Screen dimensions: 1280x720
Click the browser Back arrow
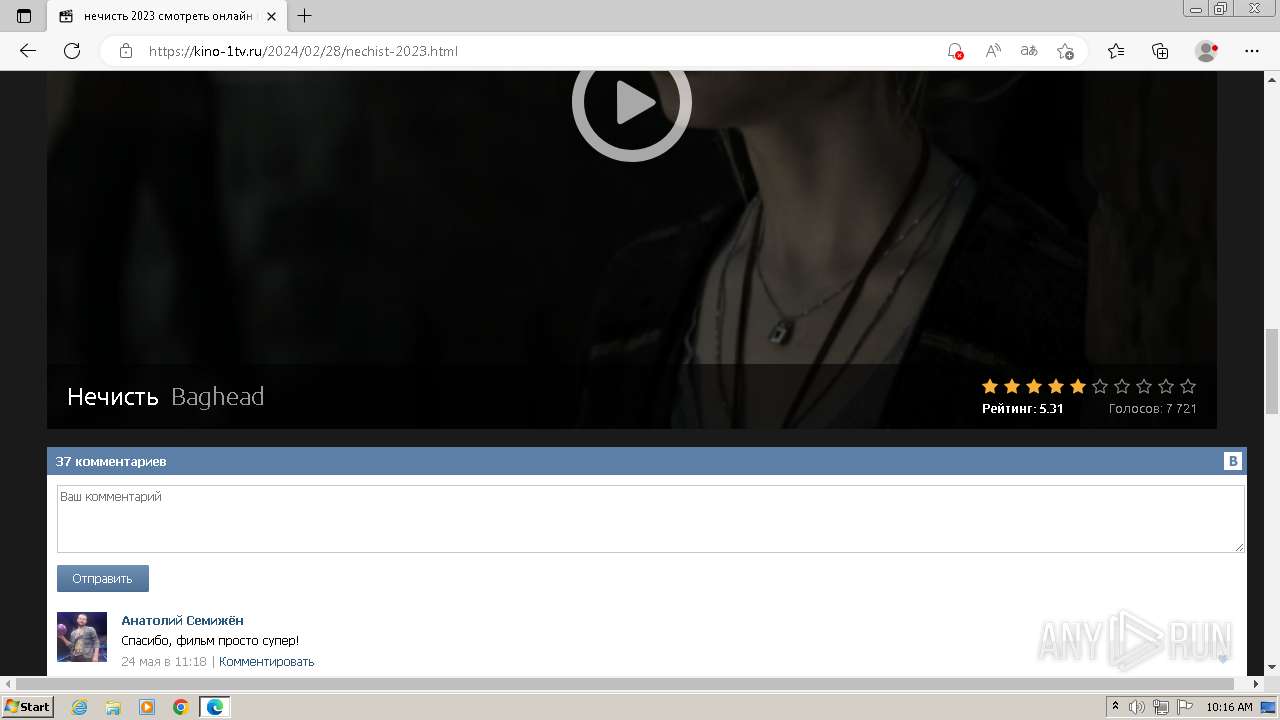[x=28, y=51]
